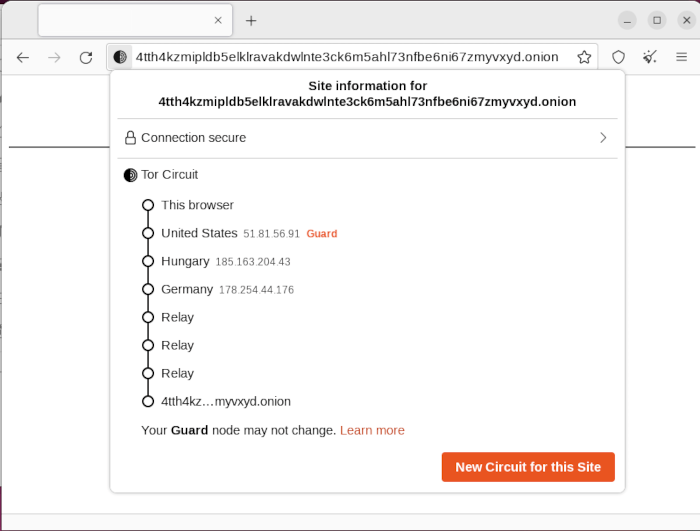Reload the current page
This screenshot has height=531, width=700.
coord(86,57)
